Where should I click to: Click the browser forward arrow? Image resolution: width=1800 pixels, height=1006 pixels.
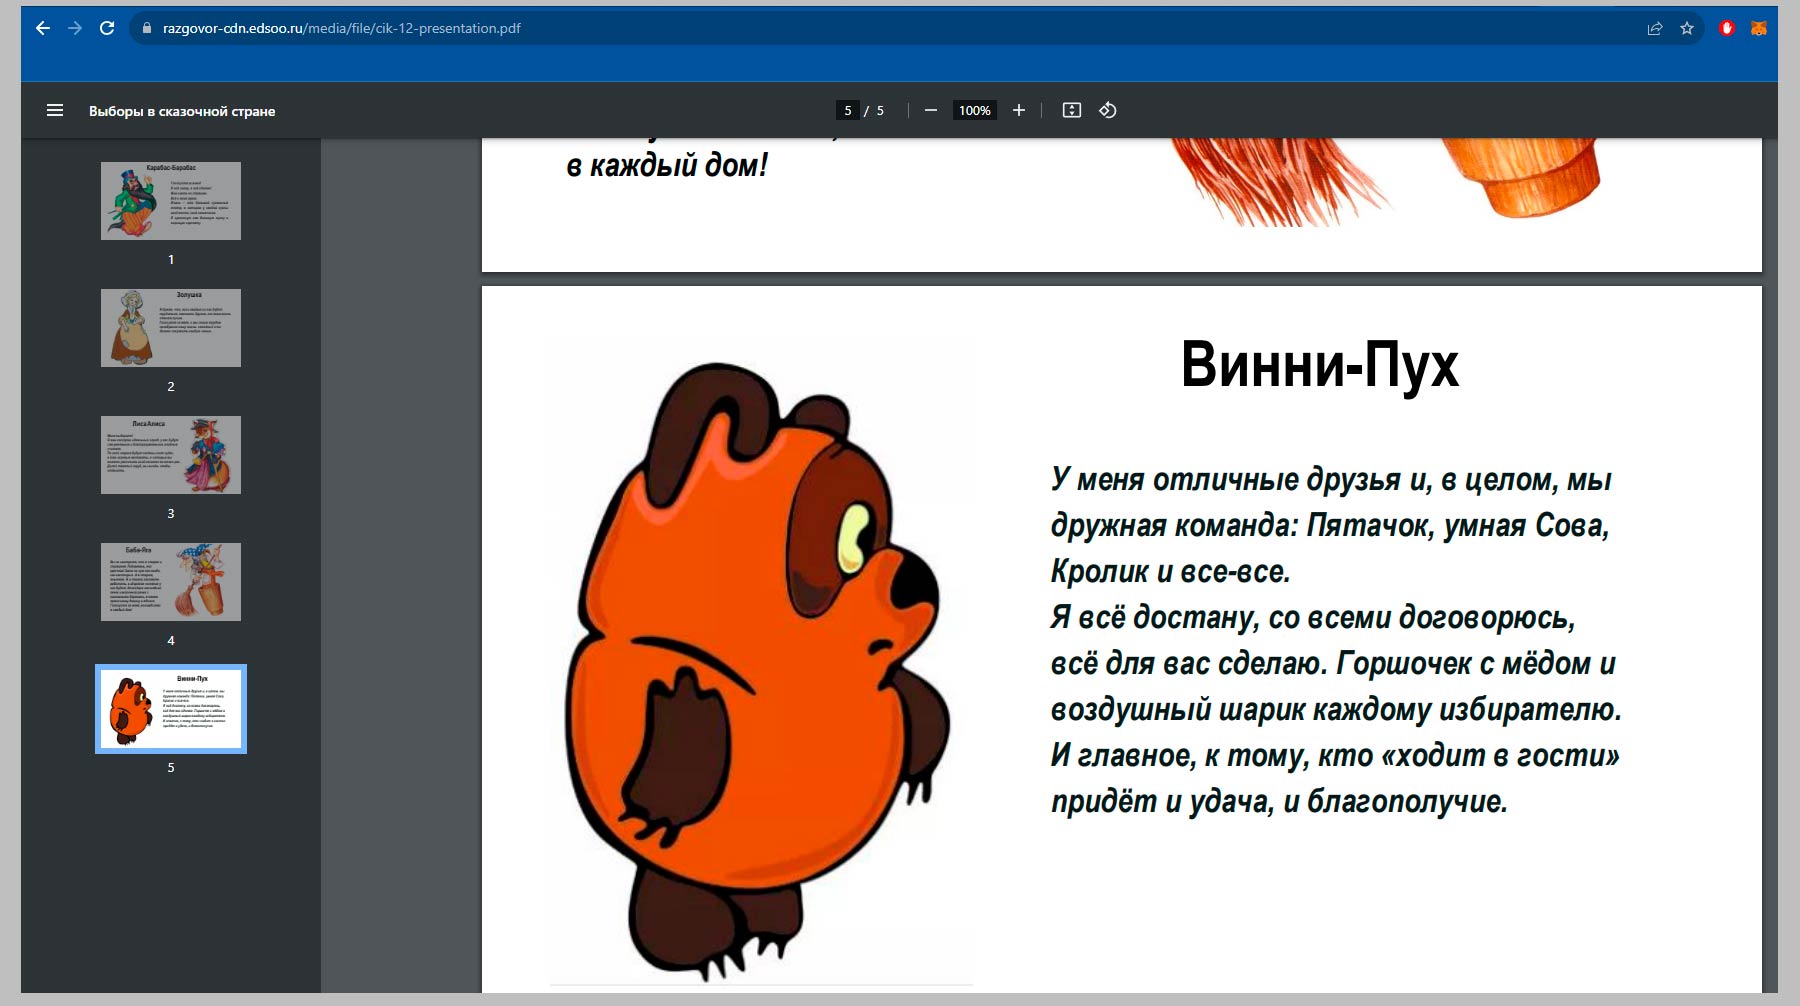[75, 28]
